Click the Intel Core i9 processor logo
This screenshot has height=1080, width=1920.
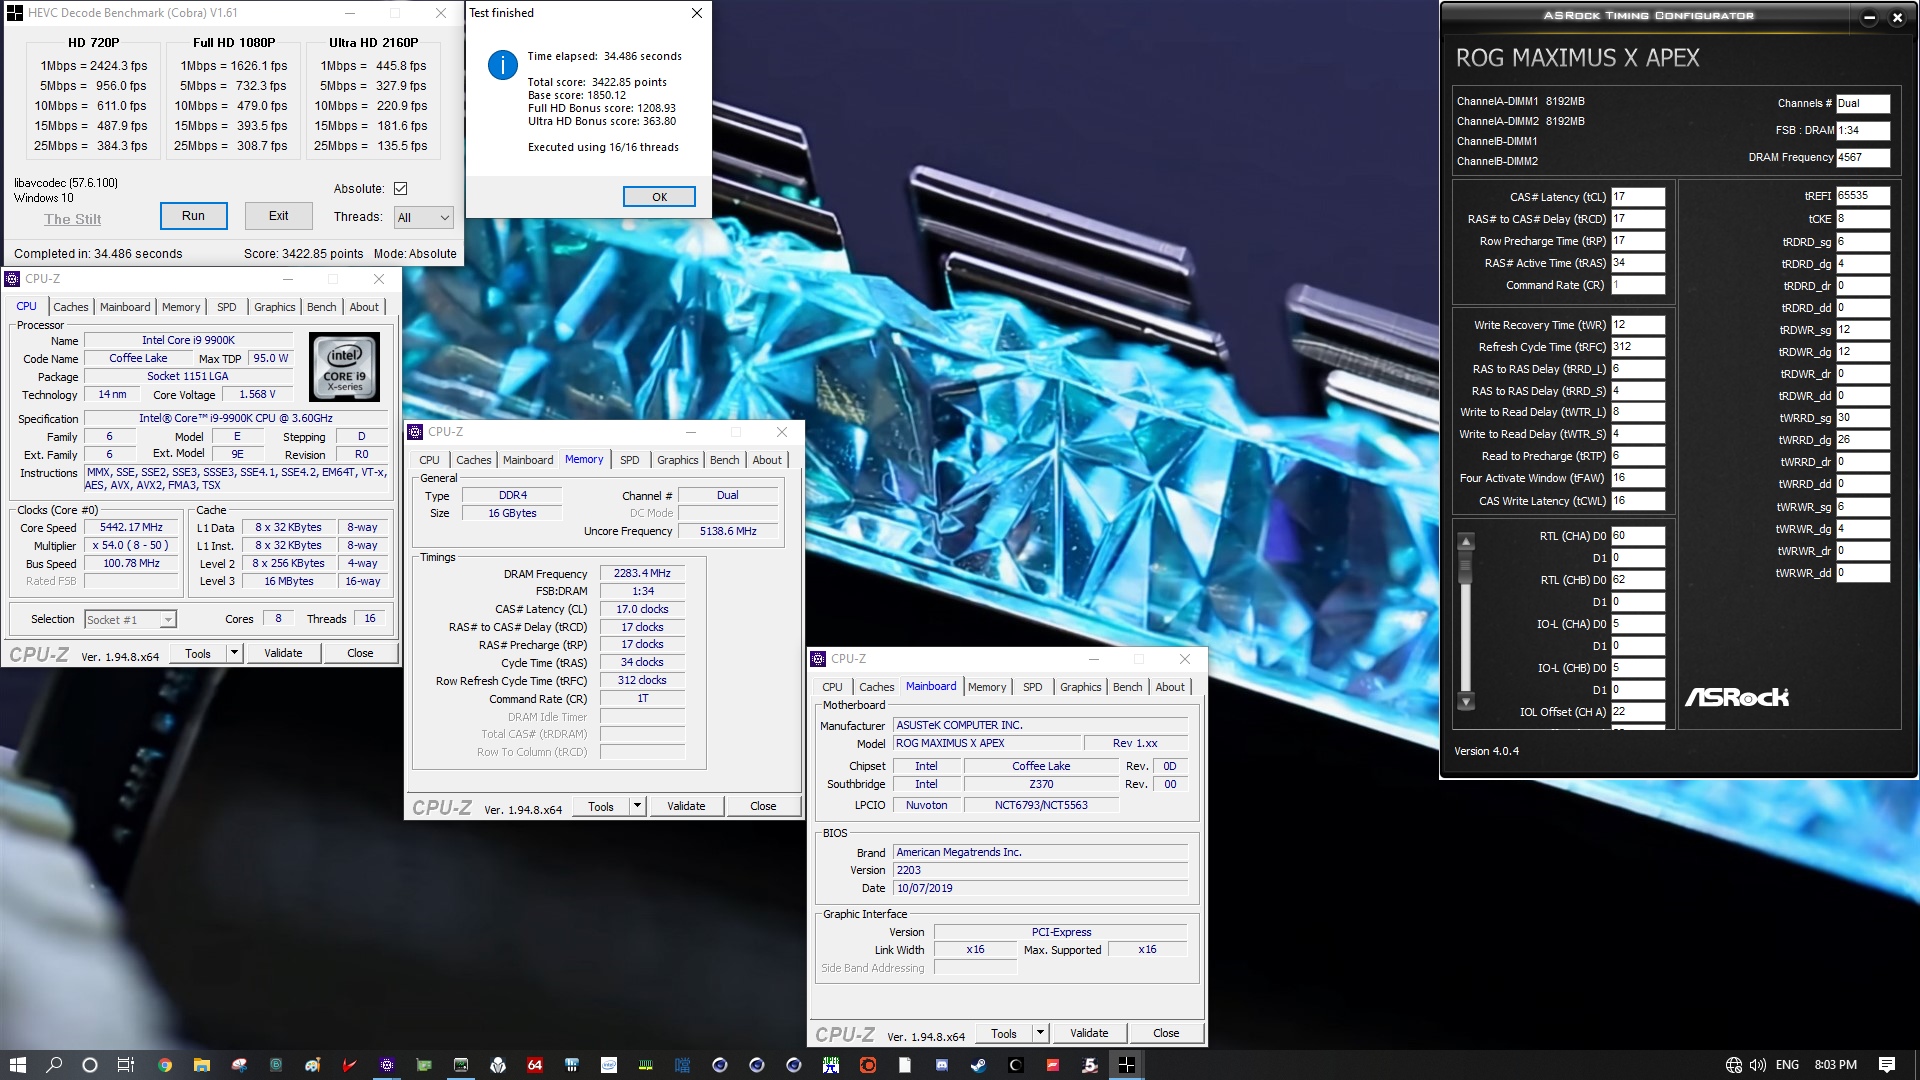[344, 366]
